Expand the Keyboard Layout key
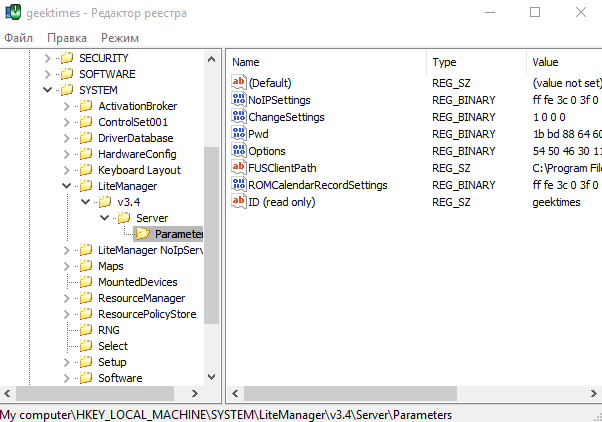Image resolution: width=602 pixels, height=422 pixels. (x=66, y=170)
